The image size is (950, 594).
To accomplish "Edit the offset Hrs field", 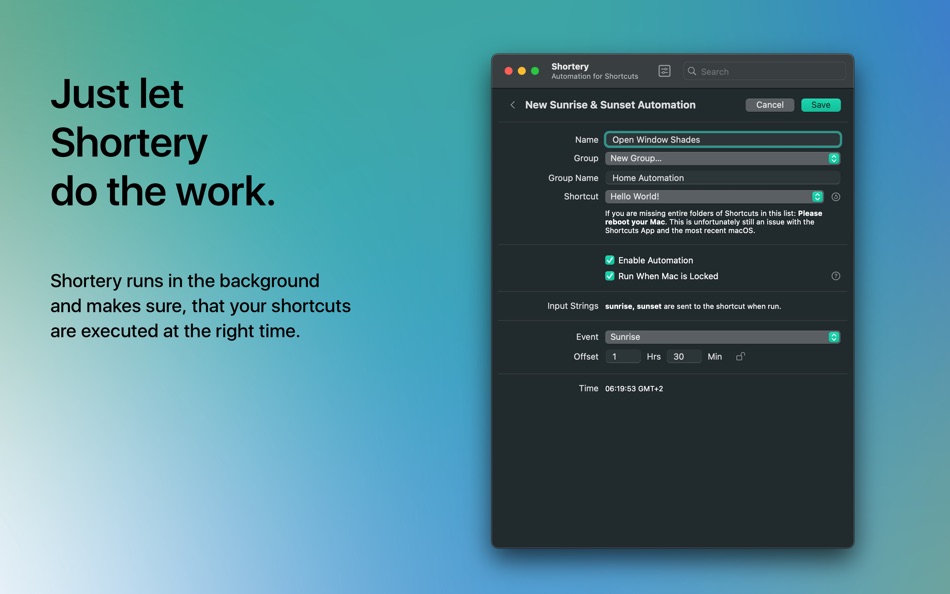I will pos(623,356).
